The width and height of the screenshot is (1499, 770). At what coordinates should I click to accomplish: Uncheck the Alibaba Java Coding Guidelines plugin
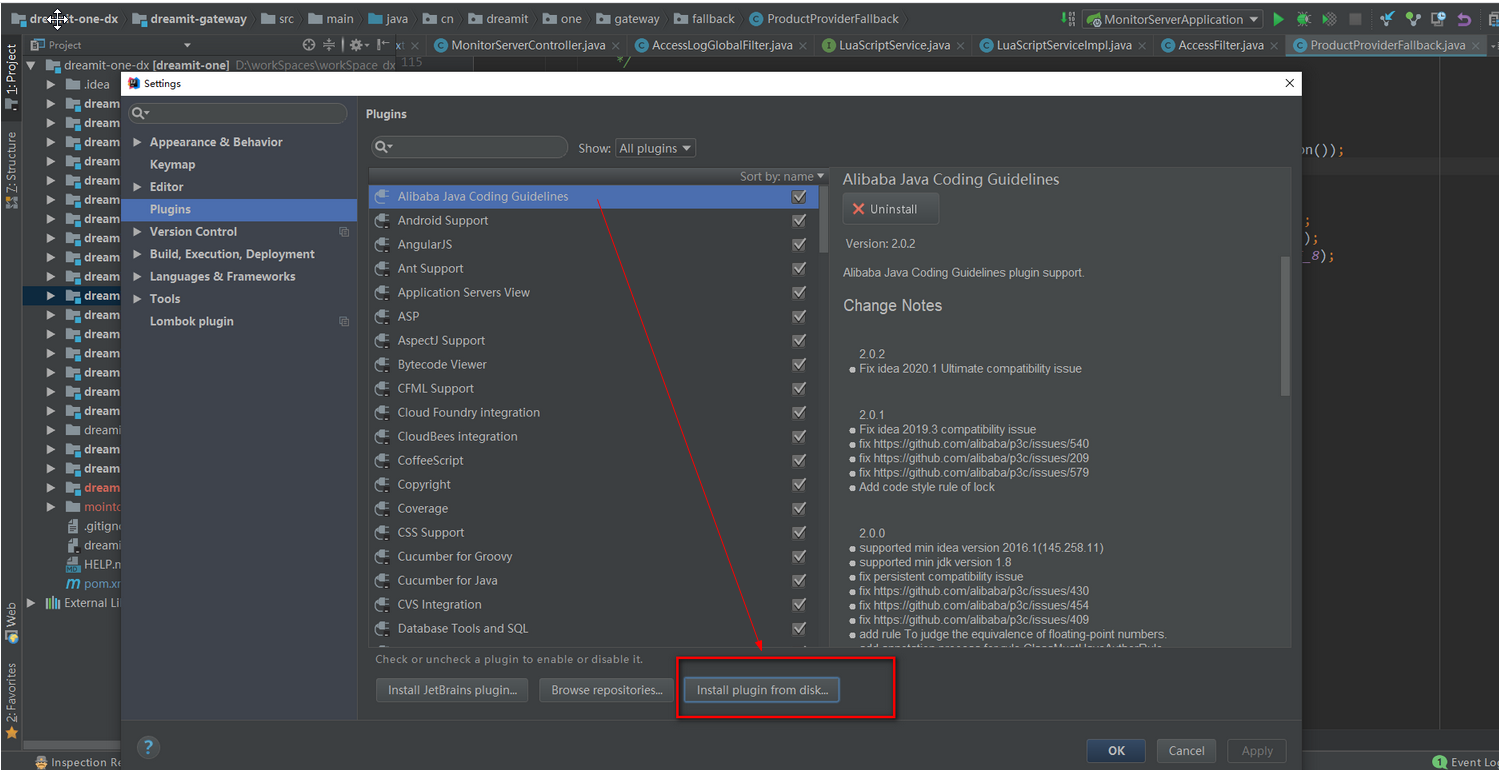(x=798, y=197)
